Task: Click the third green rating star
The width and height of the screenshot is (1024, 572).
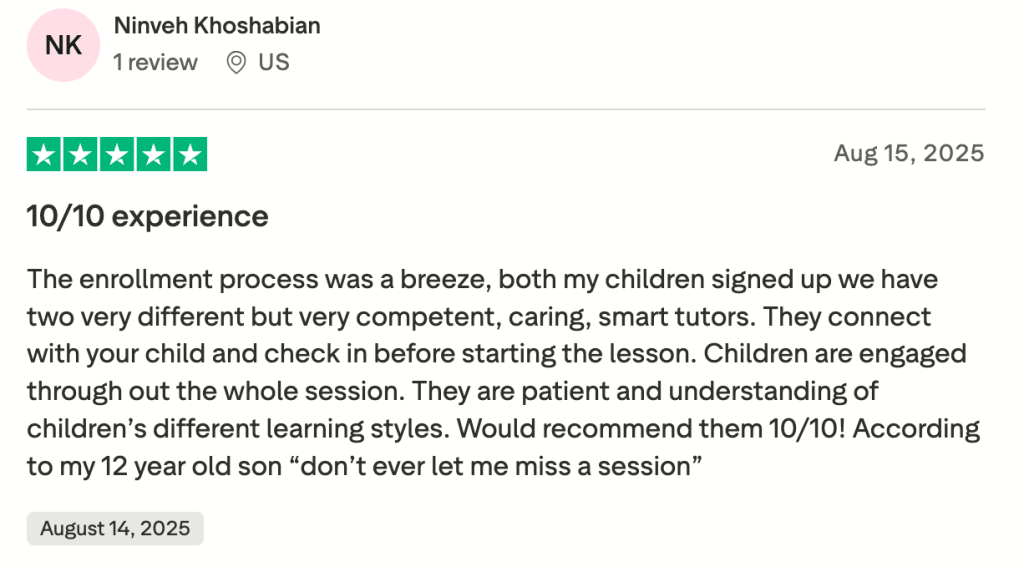Action: [117, 155]
